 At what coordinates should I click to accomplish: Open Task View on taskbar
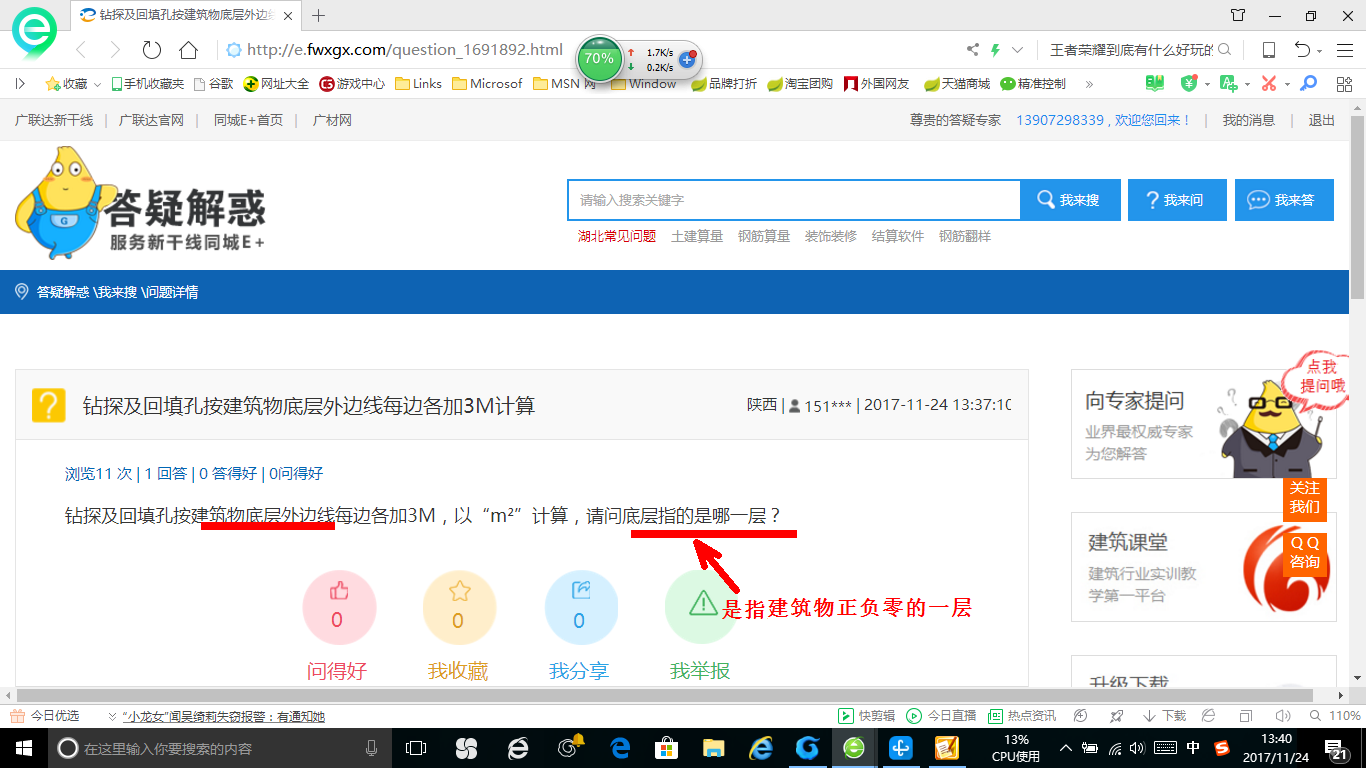[x=415, y=748]
